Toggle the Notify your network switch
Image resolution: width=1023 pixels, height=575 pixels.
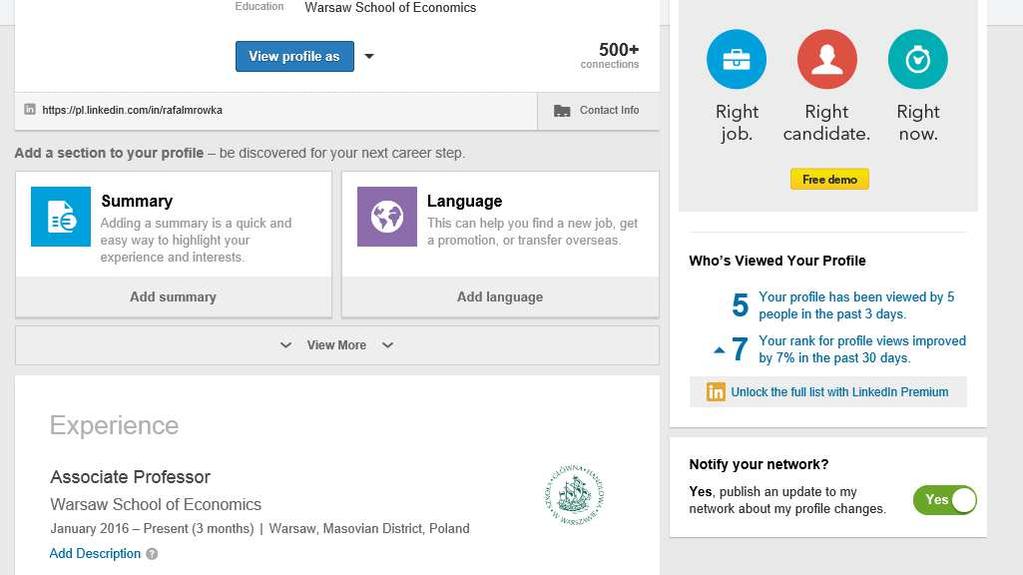[x=944, y=500]
